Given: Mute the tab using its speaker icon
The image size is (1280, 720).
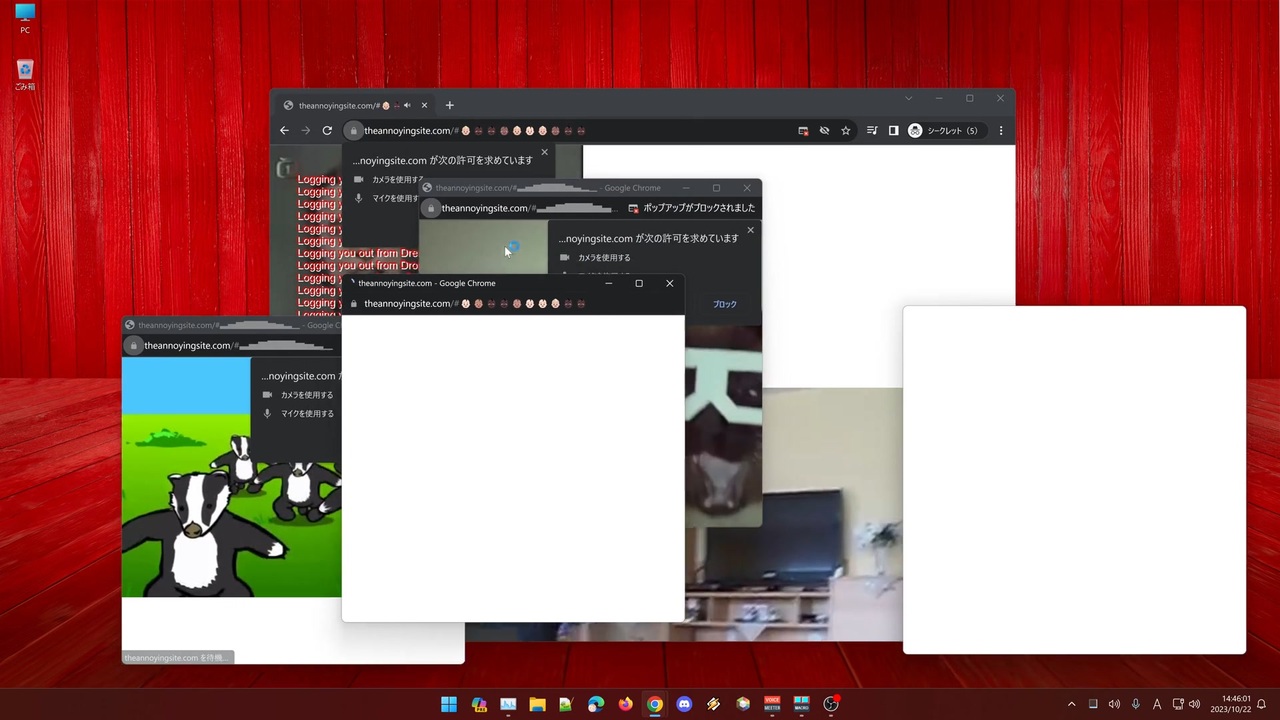Looking at the screenshot, I should click(x=407, y=105).
